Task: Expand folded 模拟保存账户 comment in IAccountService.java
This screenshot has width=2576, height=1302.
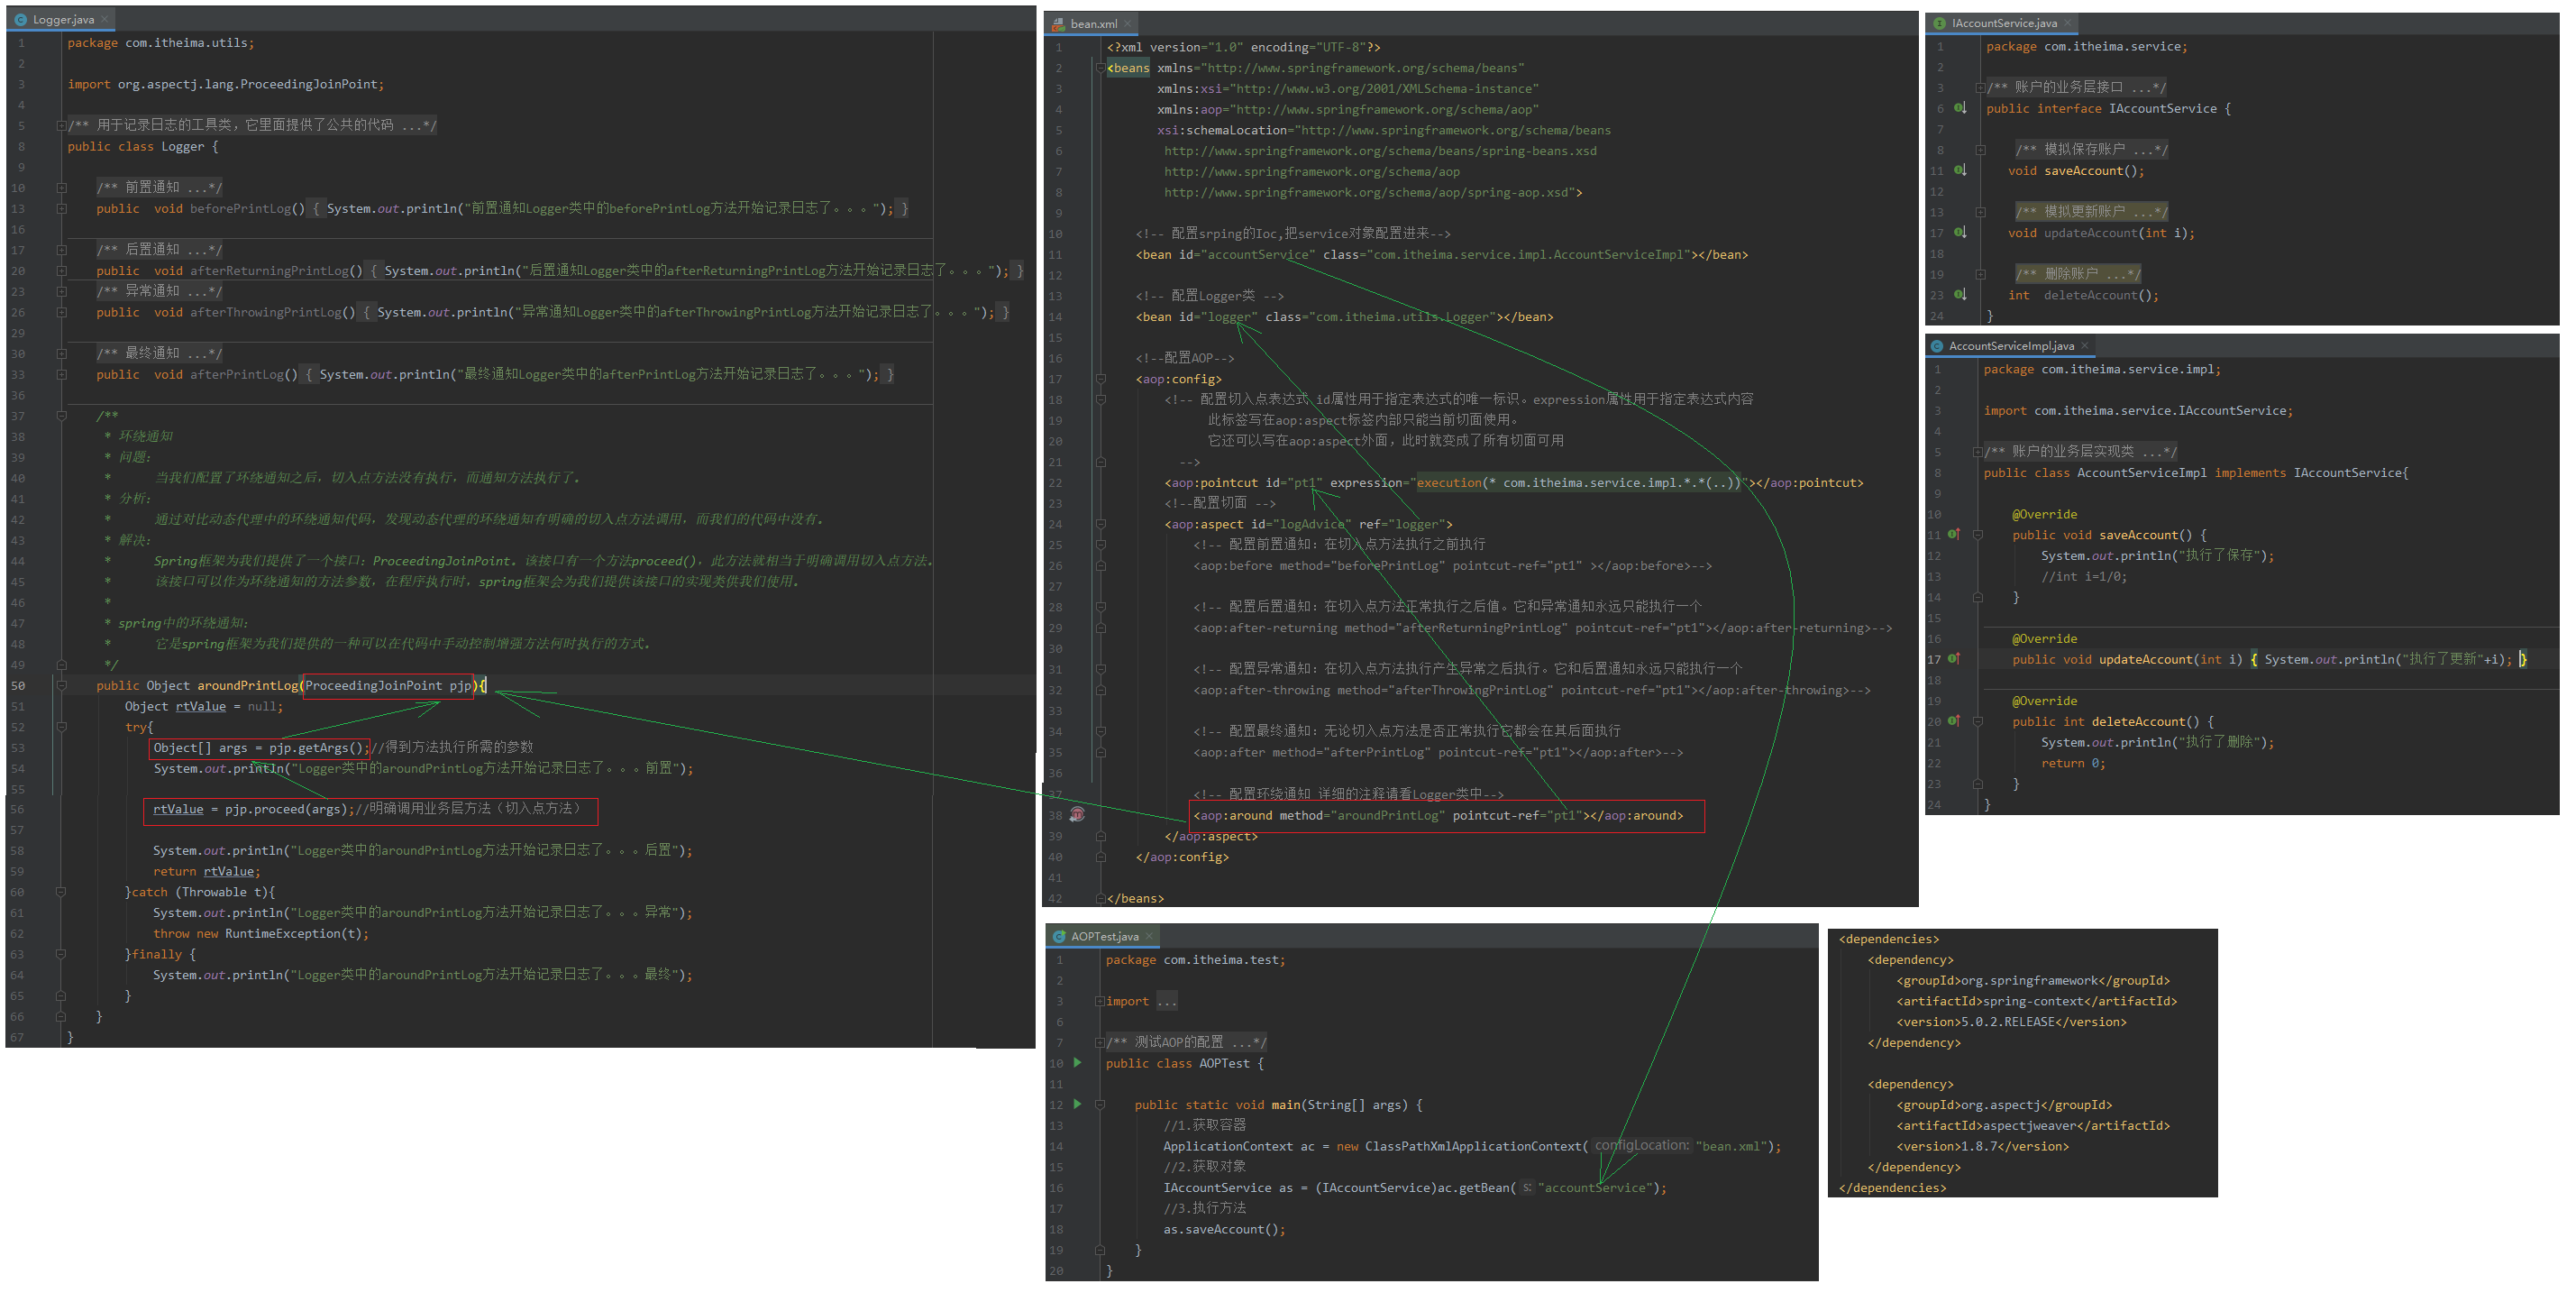Action: click(x=1980, y=150)
